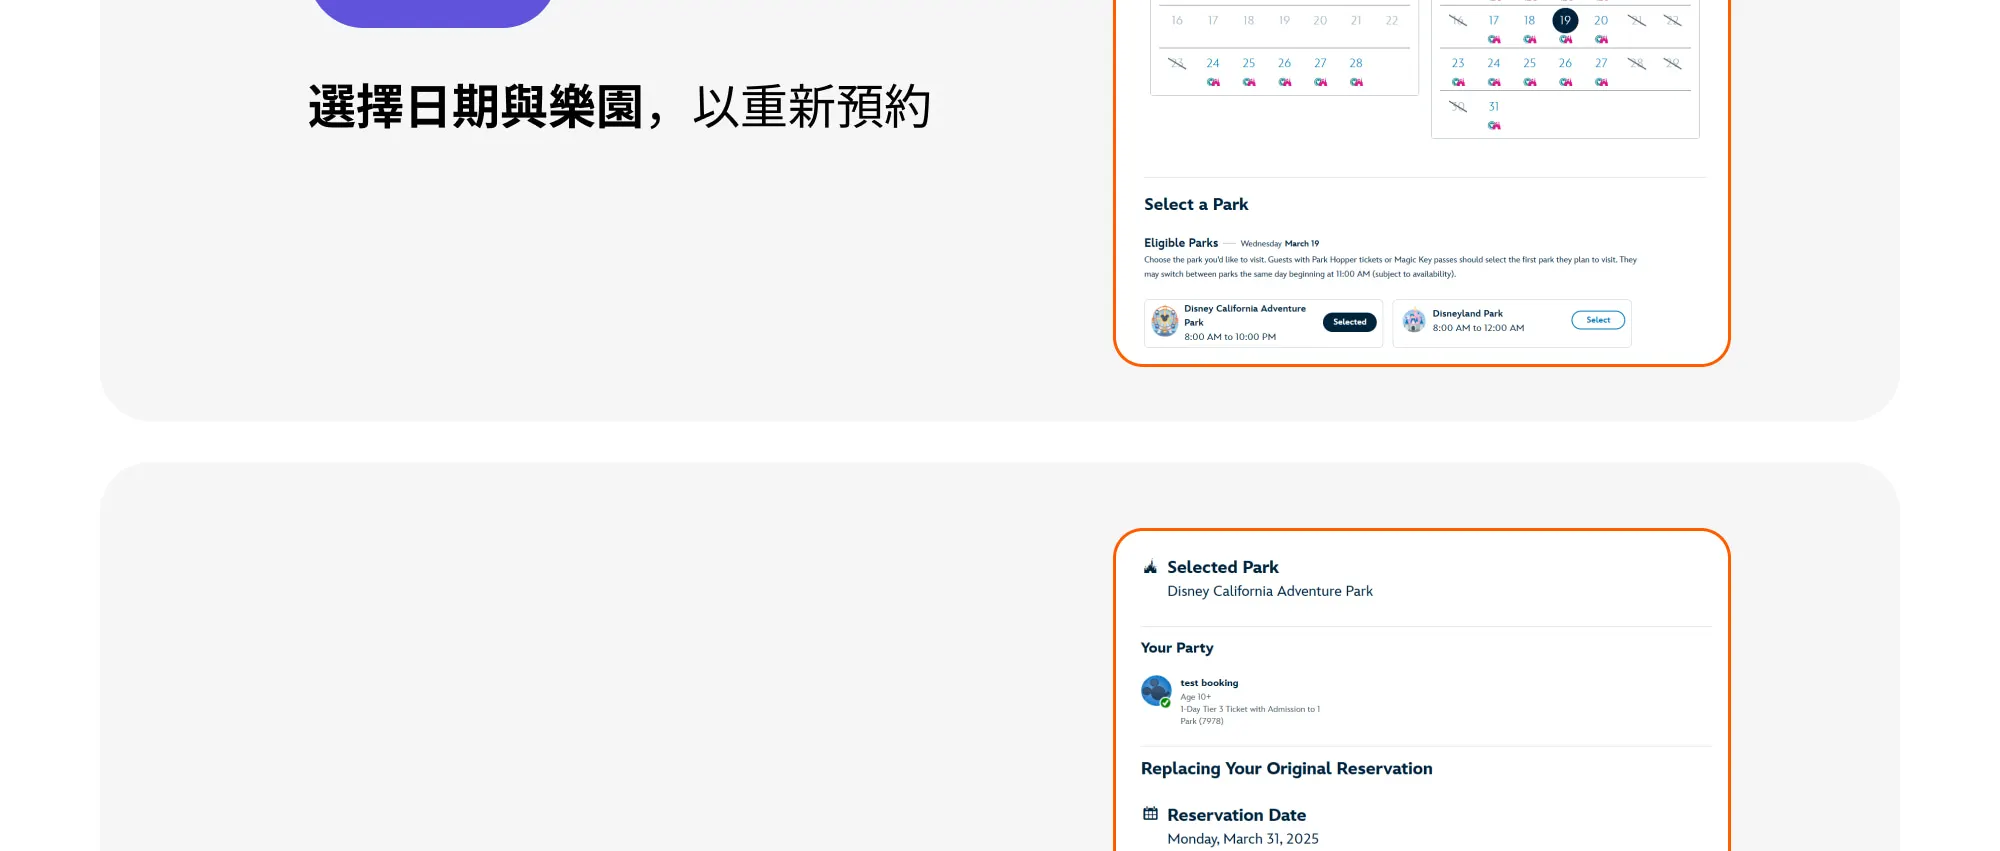Click availability icon under 24 in calendar ending 28

click(1213, 82)
